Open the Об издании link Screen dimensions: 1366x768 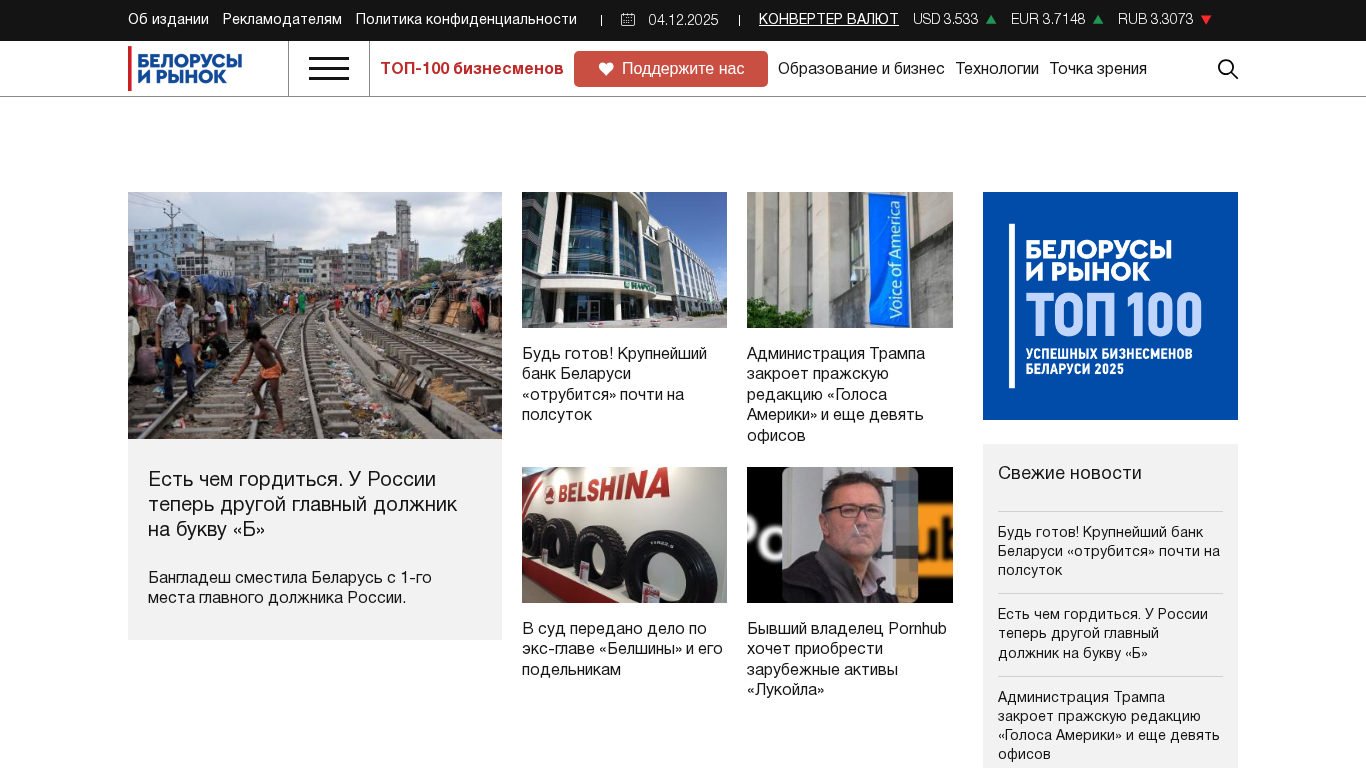pyautogui.click(x=168, y=19)
